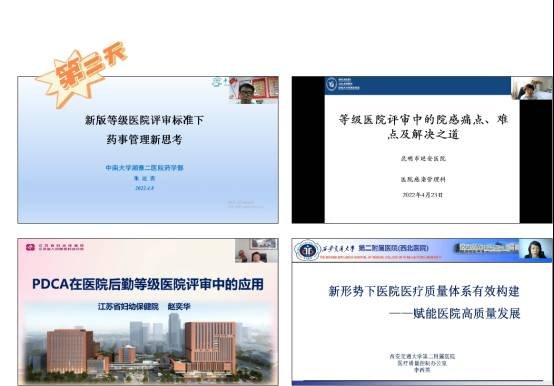Click the blue circular logo in Kunming slide header
The height and width of the screenshot is (386, 554).
coord(331,84)
